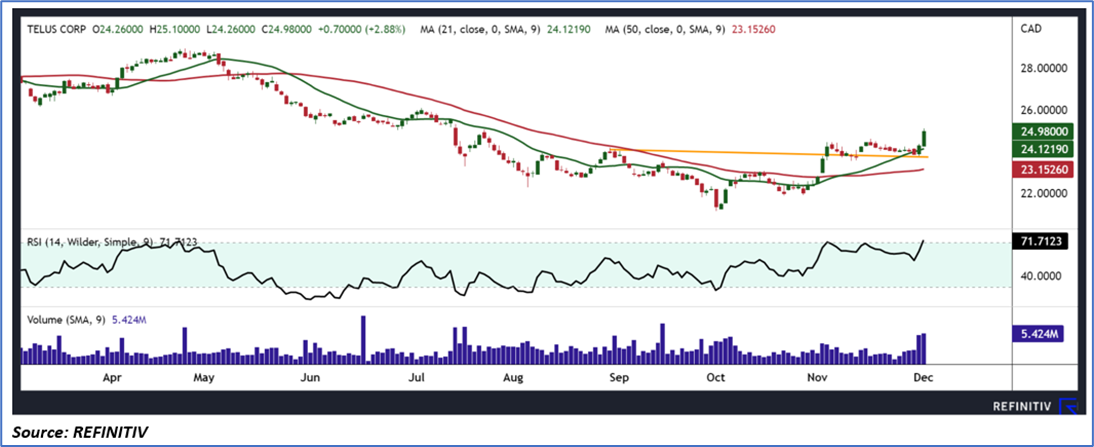Click the Sep date axis label
Image resolution: width=1094 pixels, height=447 pixels.
(x=620, y=377)
